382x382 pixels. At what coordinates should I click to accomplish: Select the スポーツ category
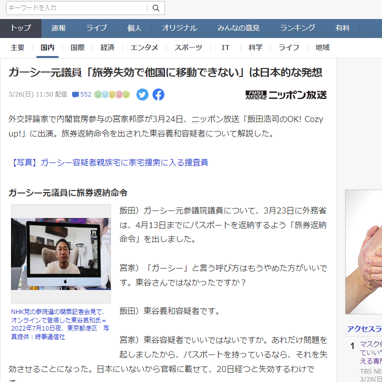(188, 48)
